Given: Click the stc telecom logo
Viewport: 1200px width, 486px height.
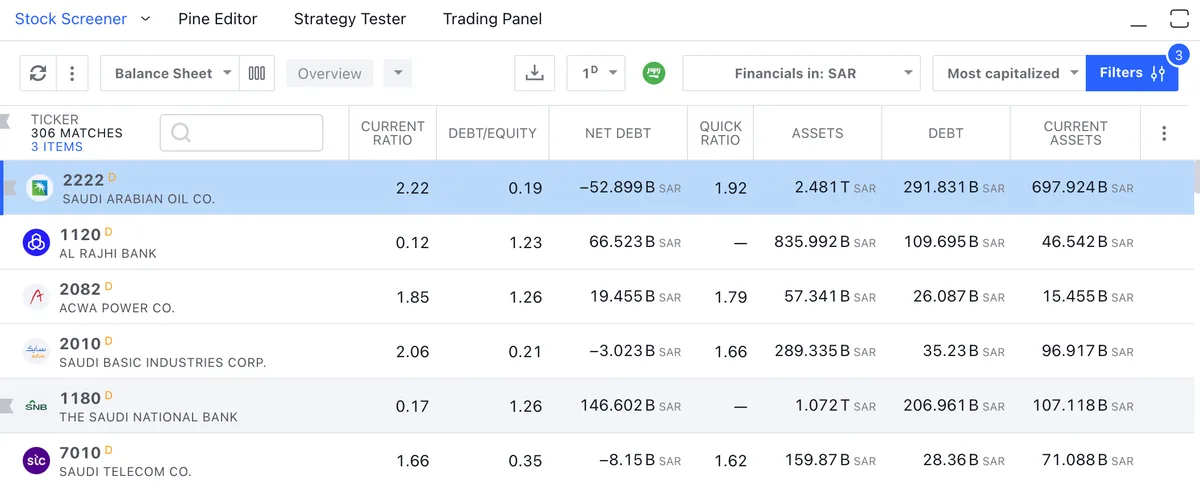Looking at the screenshot, I should tap(36, 460).
